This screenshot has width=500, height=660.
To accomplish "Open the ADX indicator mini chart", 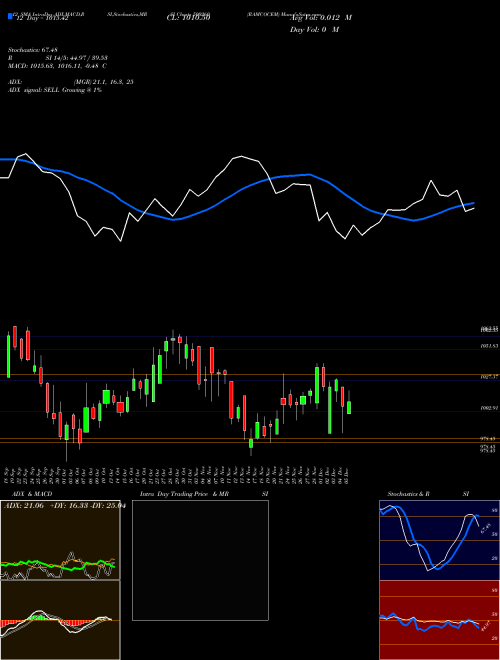I will (60, 540).
